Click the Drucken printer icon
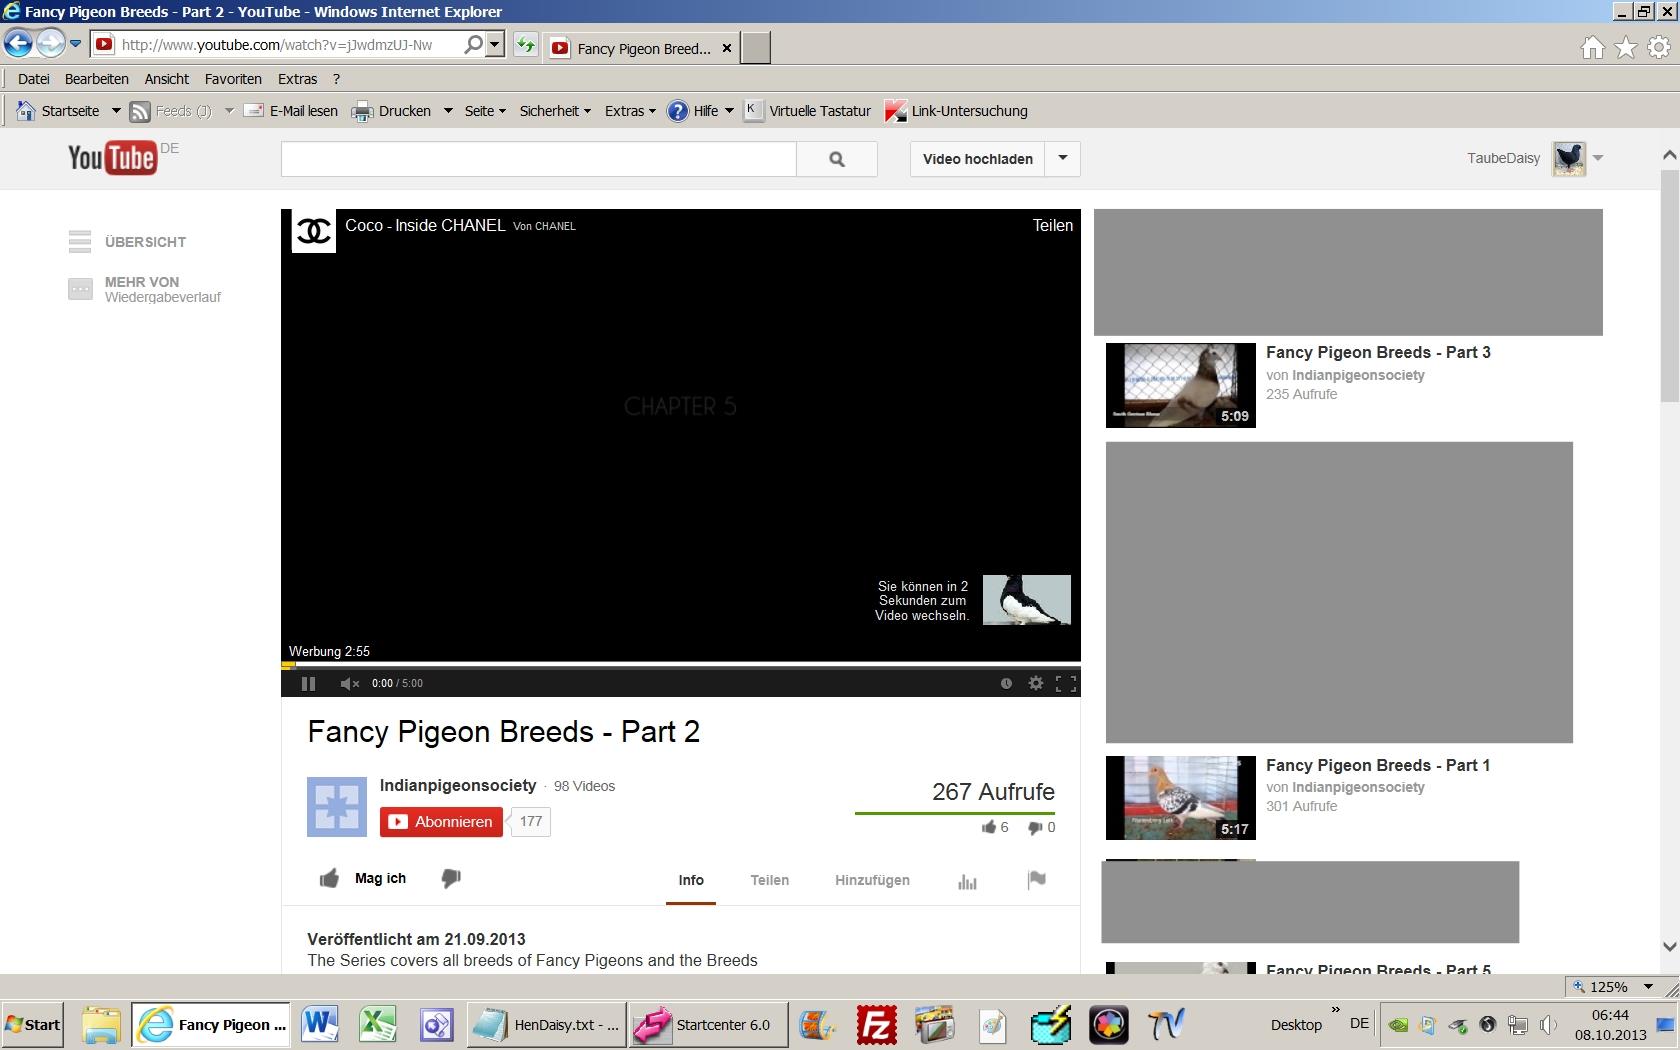This screenshot has width=1680, height=1050. pyautogui.click(x=361, y=111)
